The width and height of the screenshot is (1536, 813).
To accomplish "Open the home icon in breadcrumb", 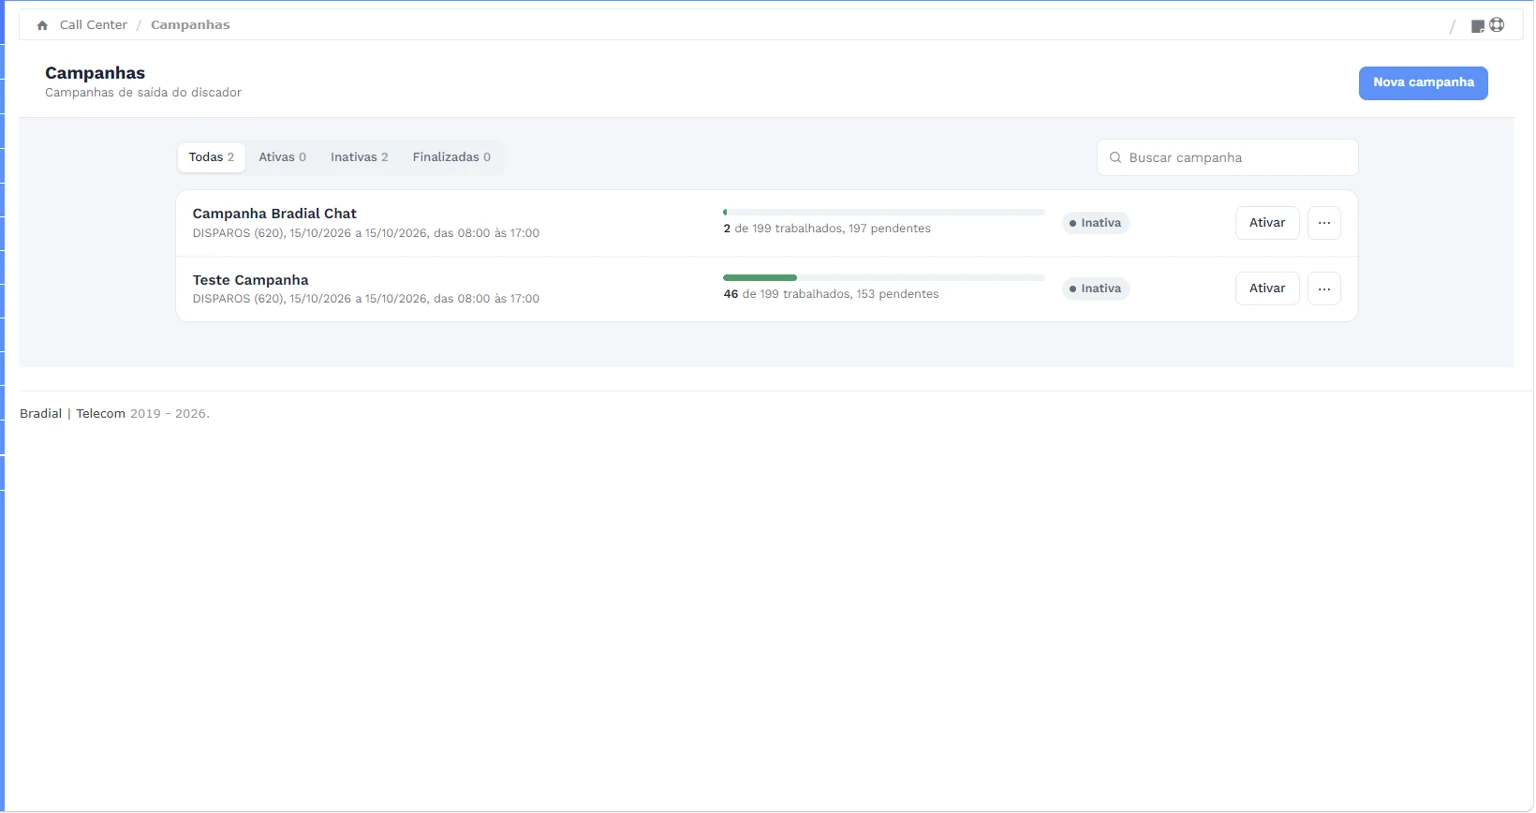I will pyautogui.click(x=42, y=25).
